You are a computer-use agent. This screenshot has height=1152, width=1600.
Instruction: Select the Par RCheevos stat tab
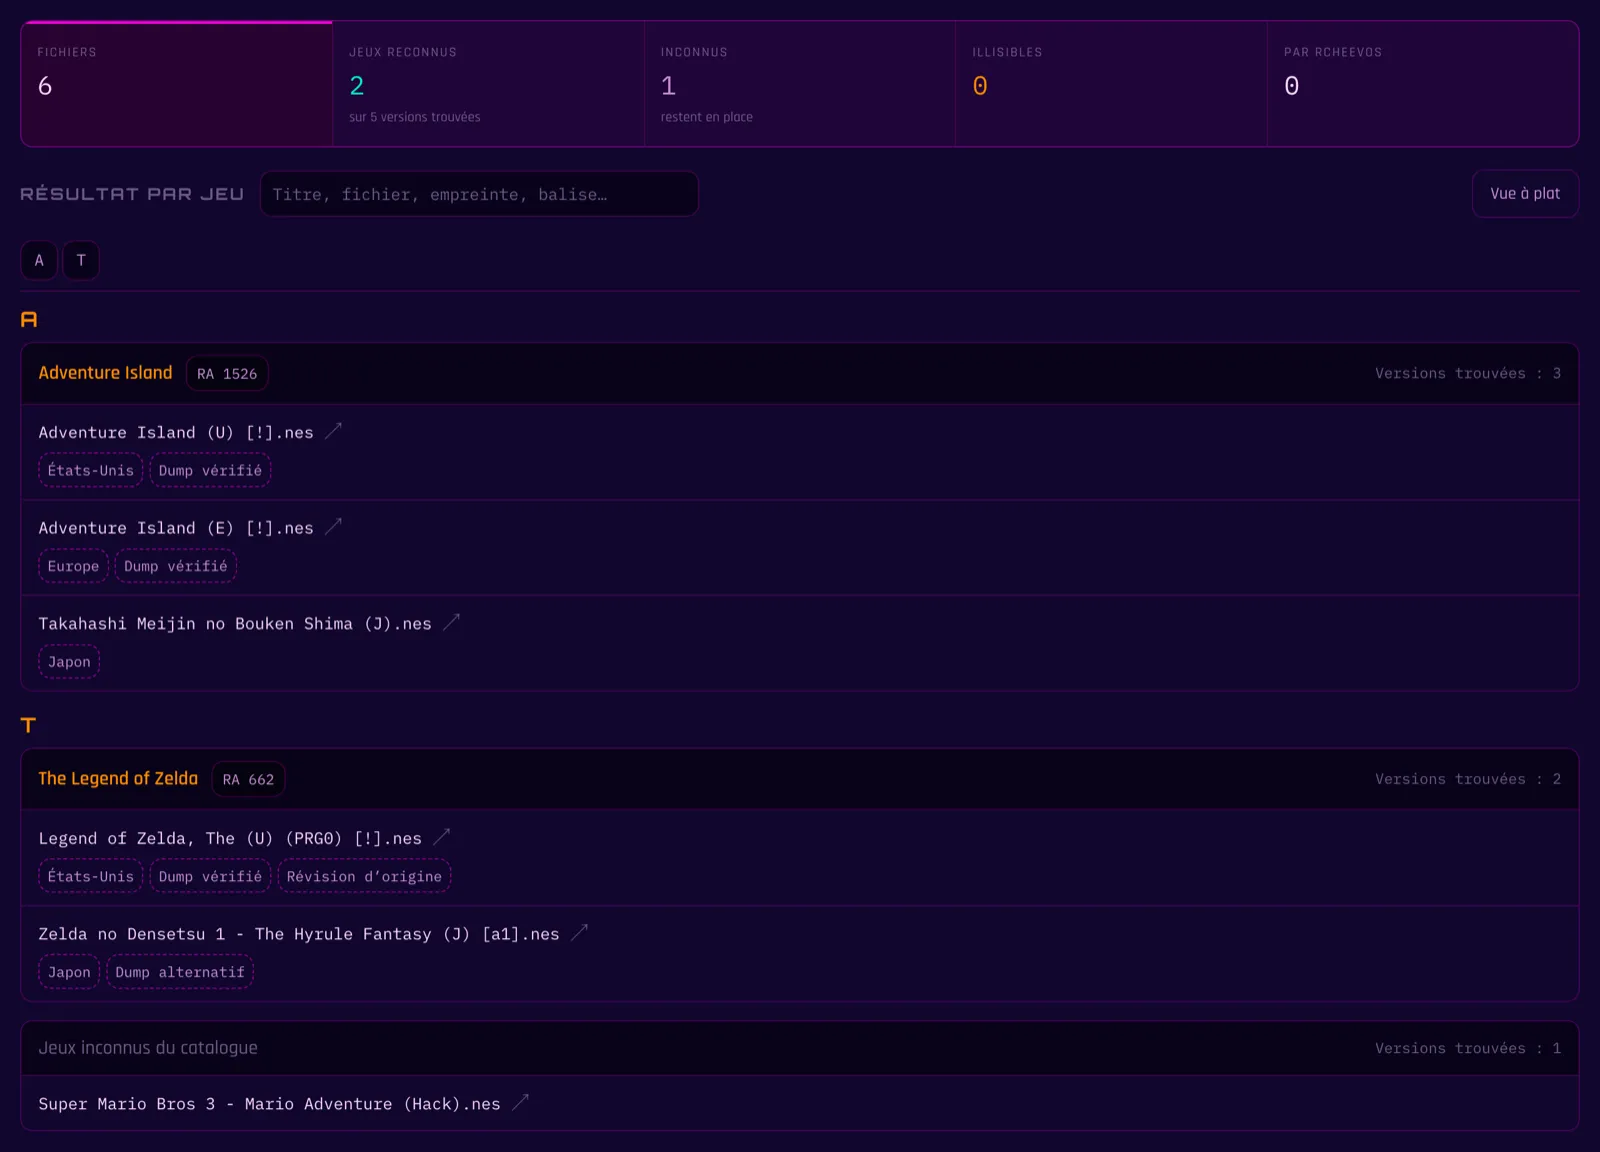tap(1423, 84)
